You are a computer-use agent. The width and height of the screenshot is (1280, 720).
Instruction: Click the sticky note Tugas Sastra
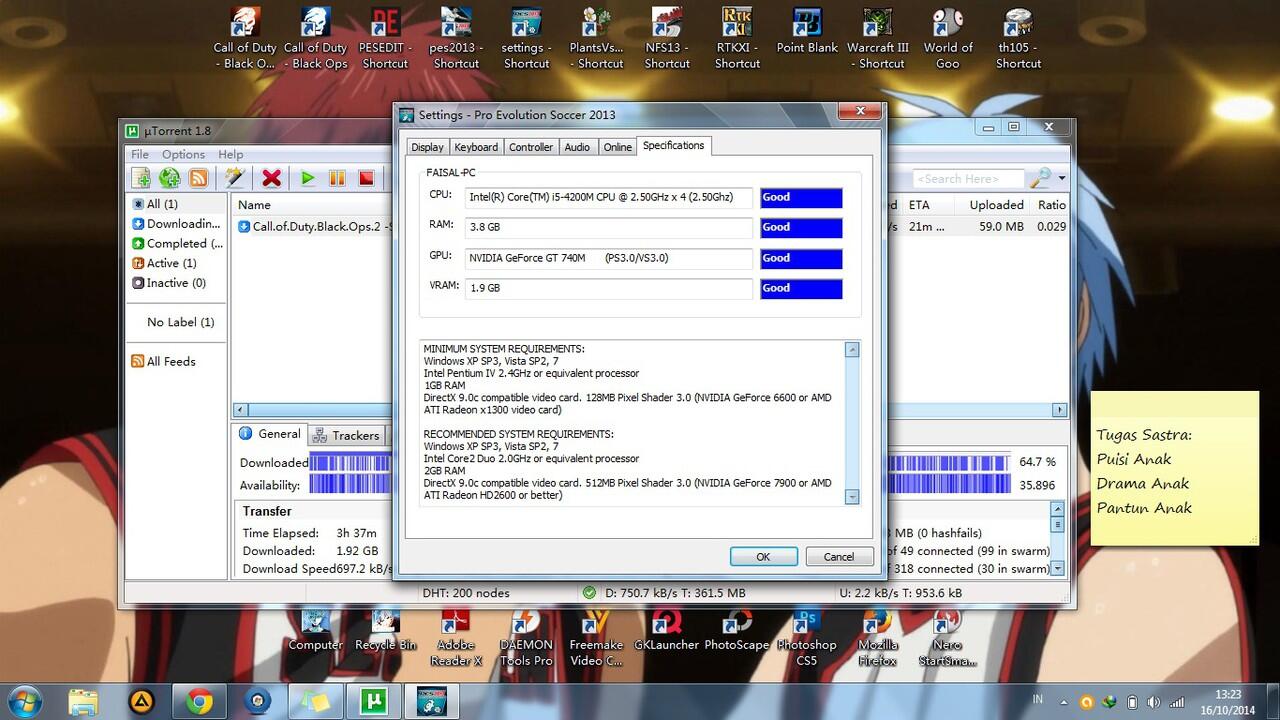pos(1174,468)
